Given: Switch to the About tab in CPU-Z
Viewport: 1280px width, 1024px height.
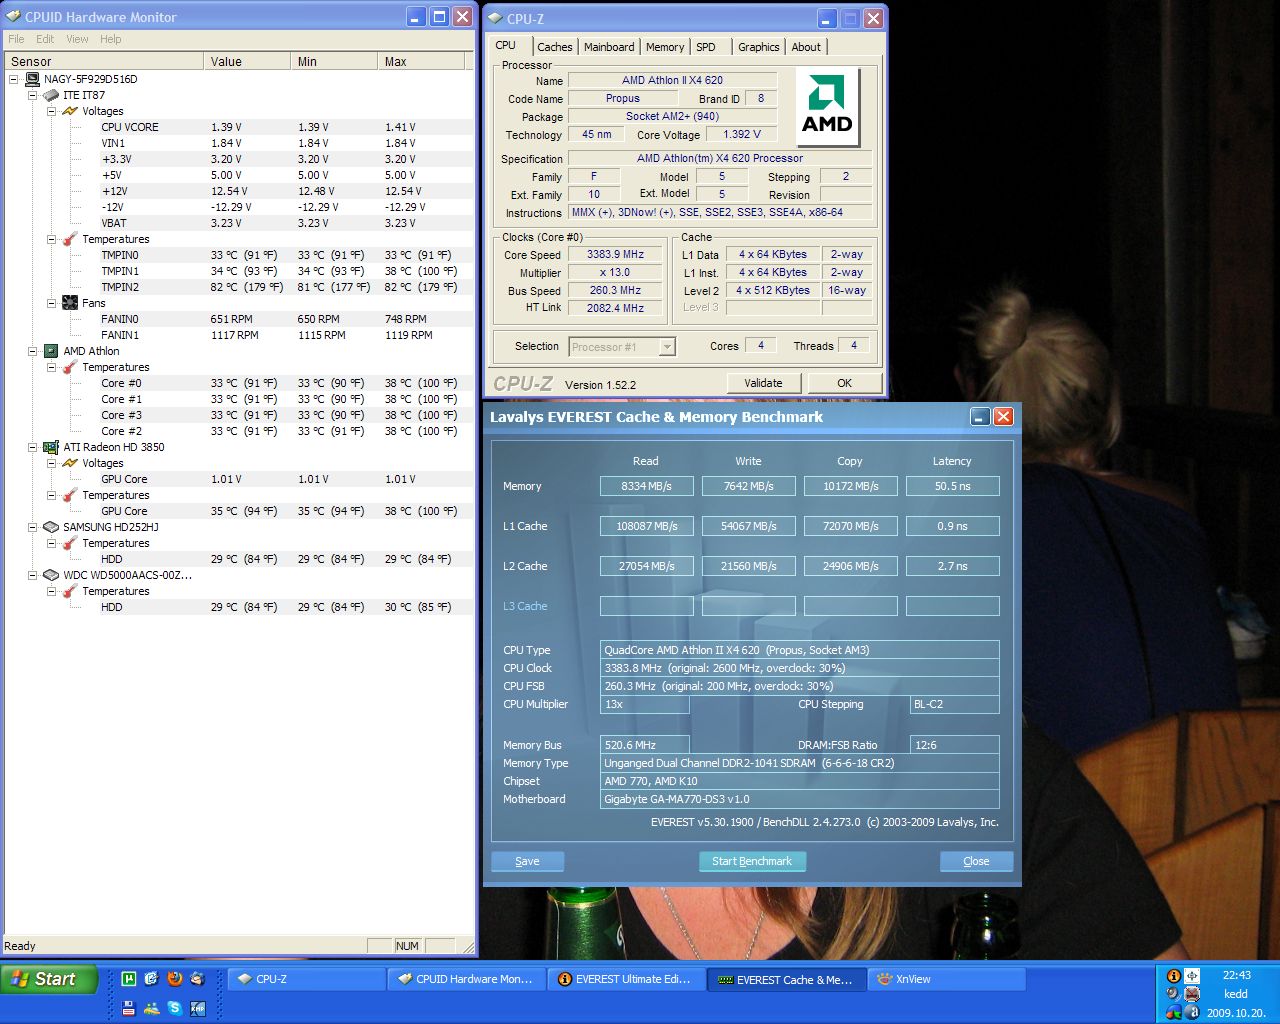Looking at the screenshot, I should pyautogui.click(x=806, y=47).
